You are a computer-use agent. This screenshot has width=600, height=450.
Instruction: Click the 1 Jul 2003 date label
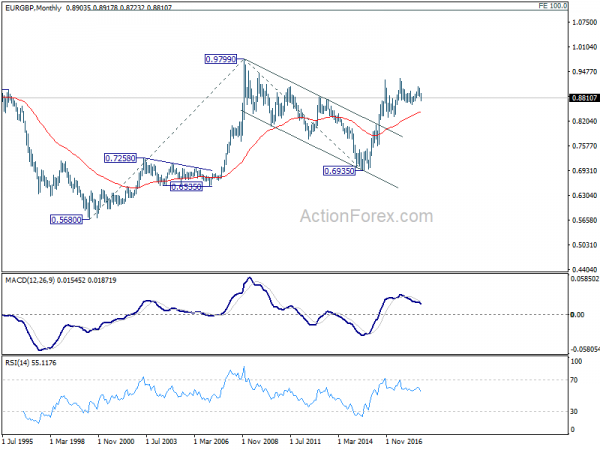(x=161, y=441)
